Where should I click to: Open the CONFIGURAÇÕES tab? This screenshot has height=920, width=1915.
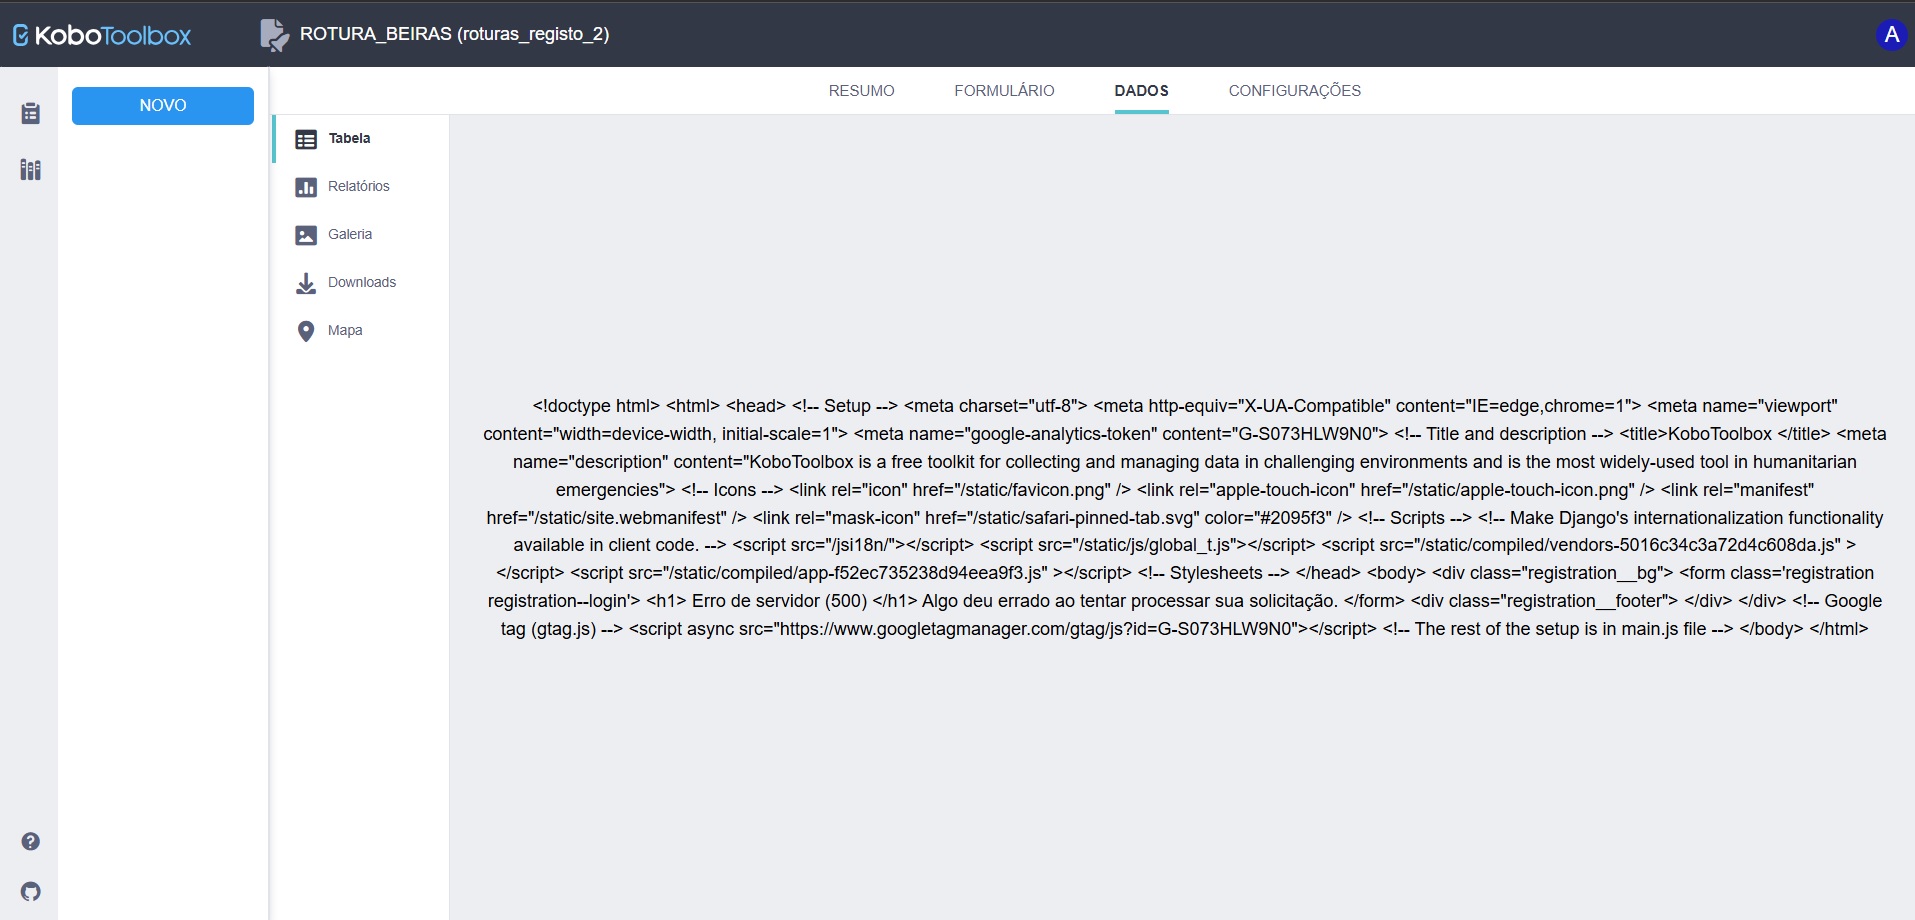tap(1294, 91)
